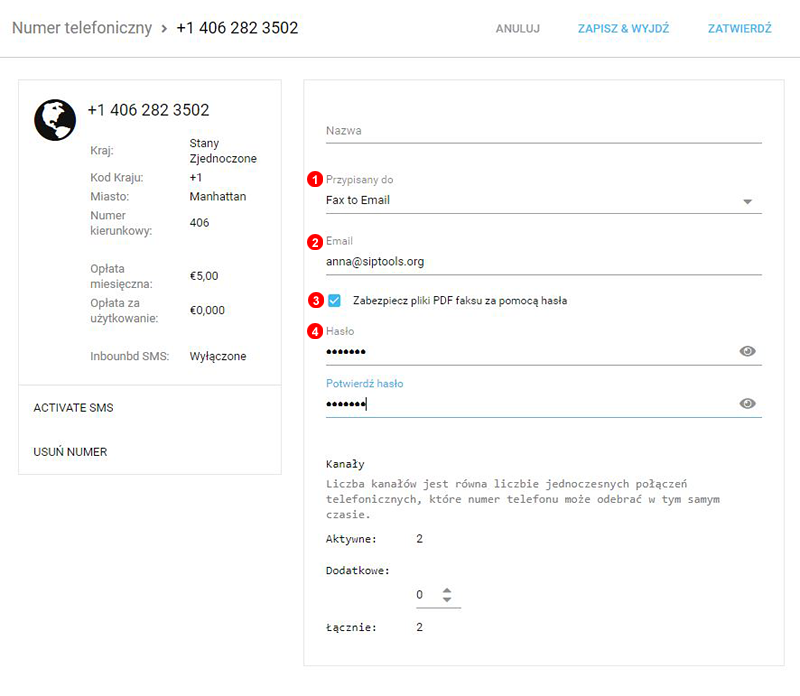Focus the Nazwa input field
The height and width of the screenshot is (696, 800).
point(543,131)
